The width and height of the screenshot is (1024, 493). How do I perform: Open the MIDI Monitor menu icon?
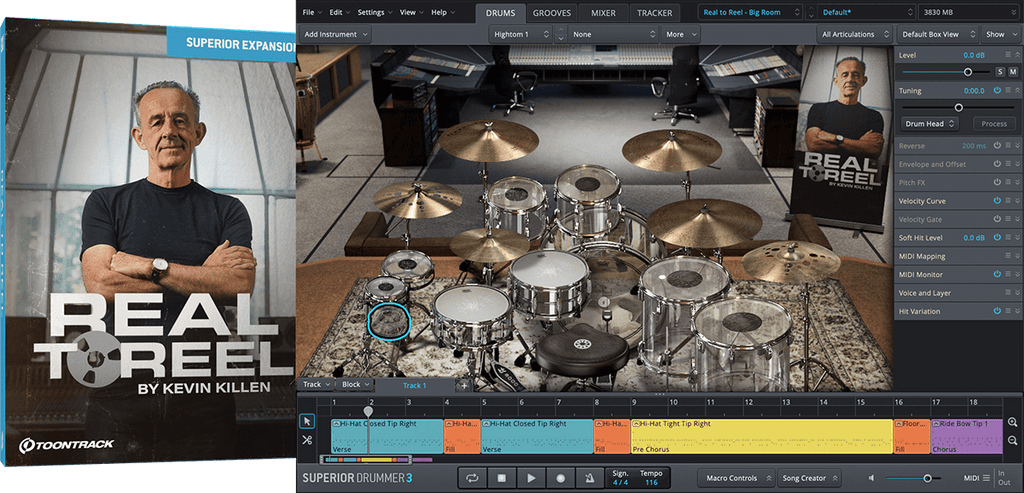(1008, 274)
